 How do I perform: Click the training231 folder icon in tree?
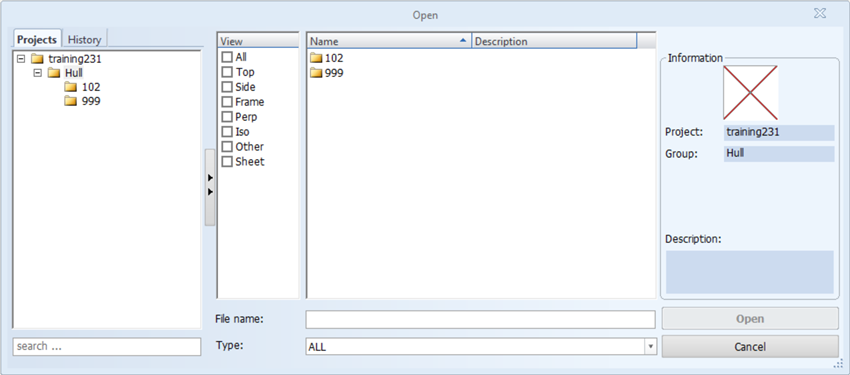pos(37,59)
